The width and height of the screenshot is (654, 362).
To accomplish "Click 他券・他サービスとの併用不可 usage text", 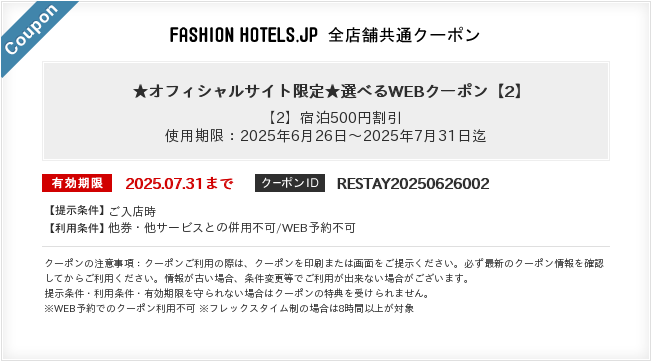I will point(192,228).
